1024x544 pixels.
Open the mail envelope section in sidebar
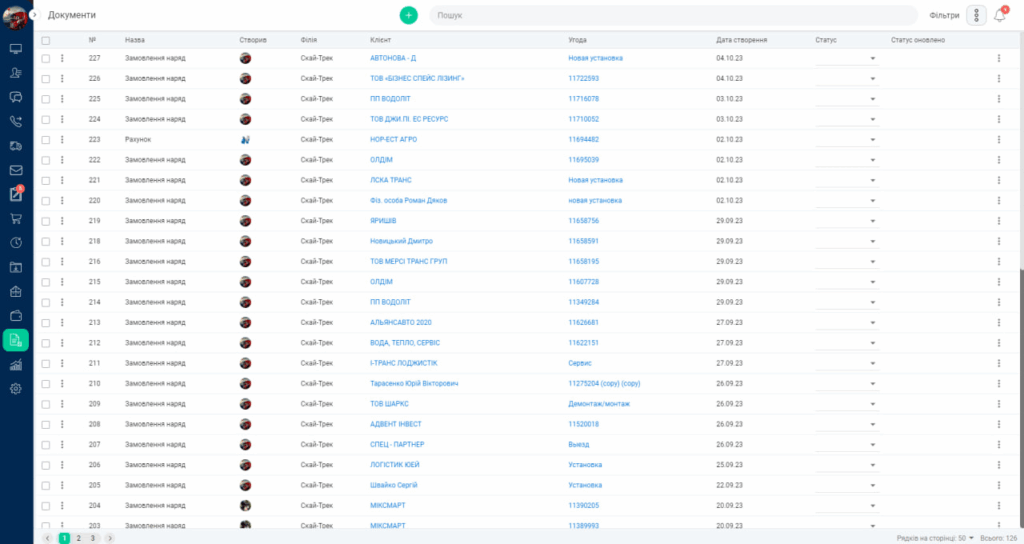point(16,170)
